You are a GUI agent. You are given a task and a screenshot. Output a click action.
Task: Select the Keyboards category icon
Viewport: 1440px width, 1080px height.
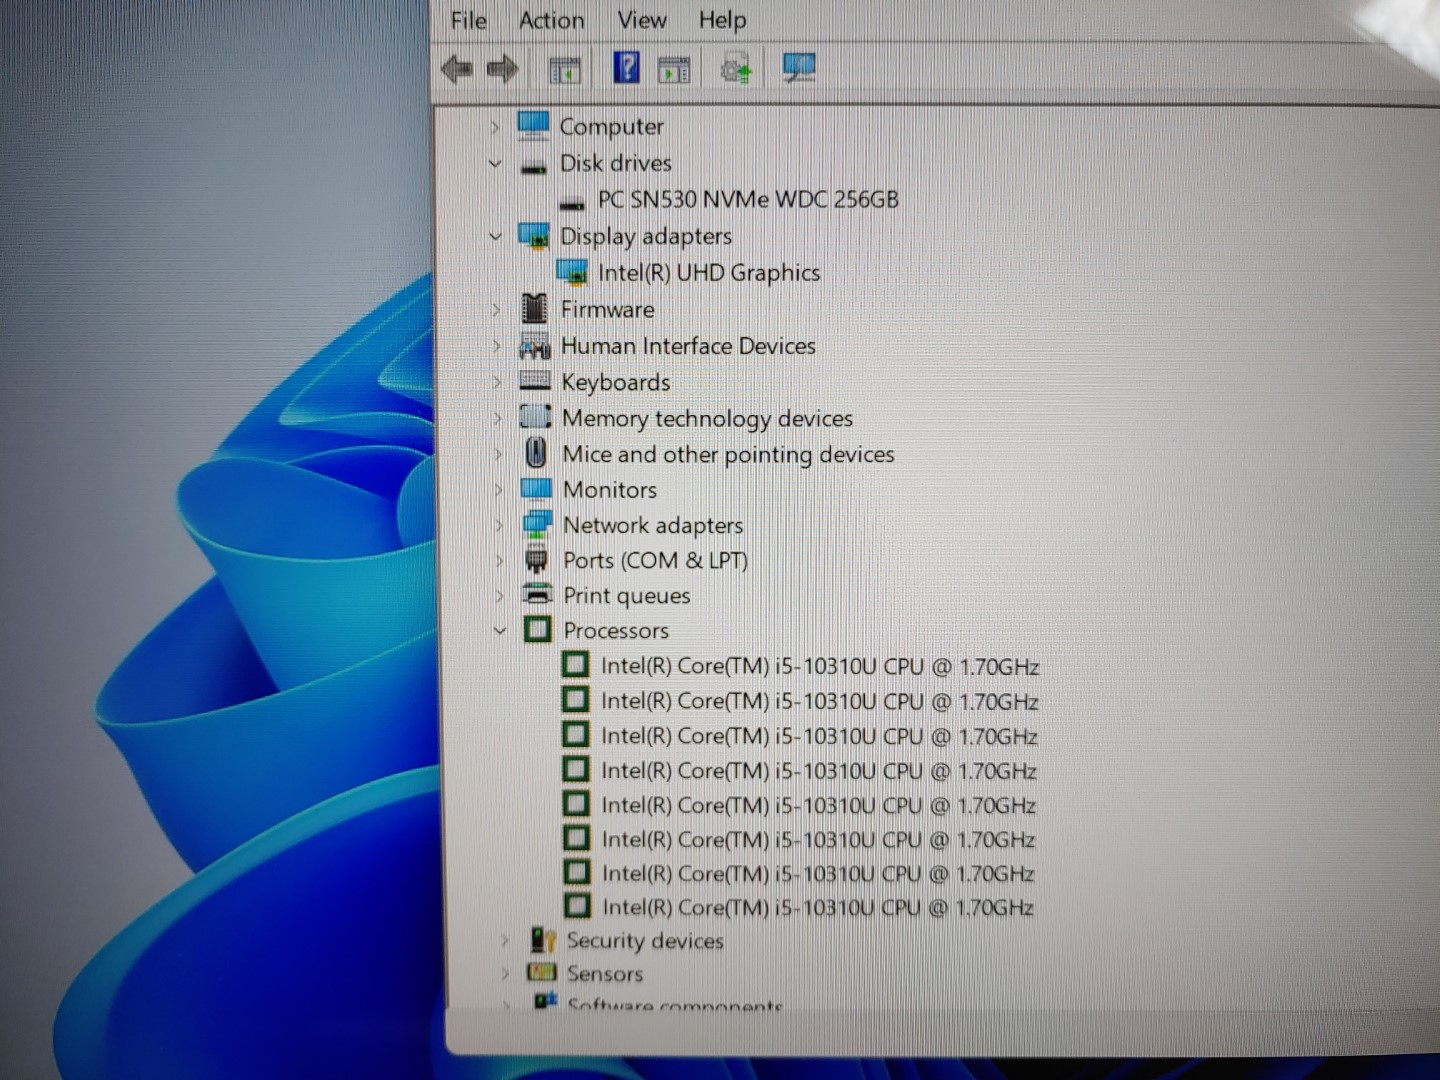pyautogui.click(x=536, y=381)
